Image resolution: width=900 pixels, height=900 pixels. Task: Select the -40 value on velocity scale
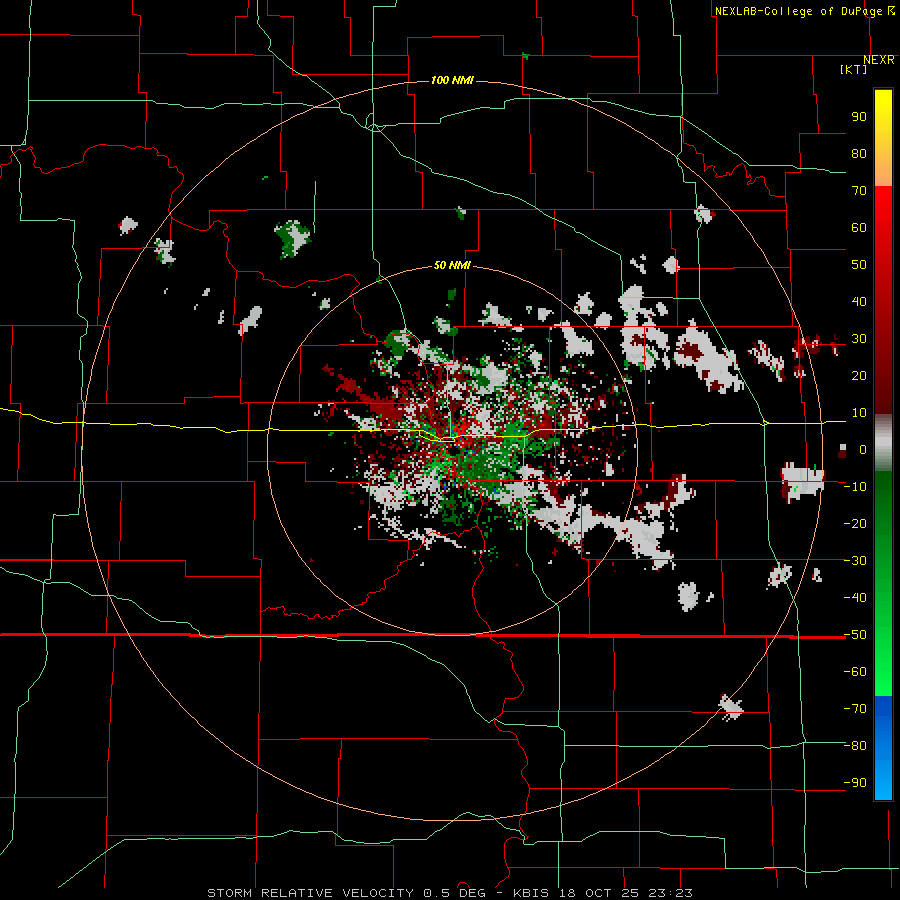855,598
